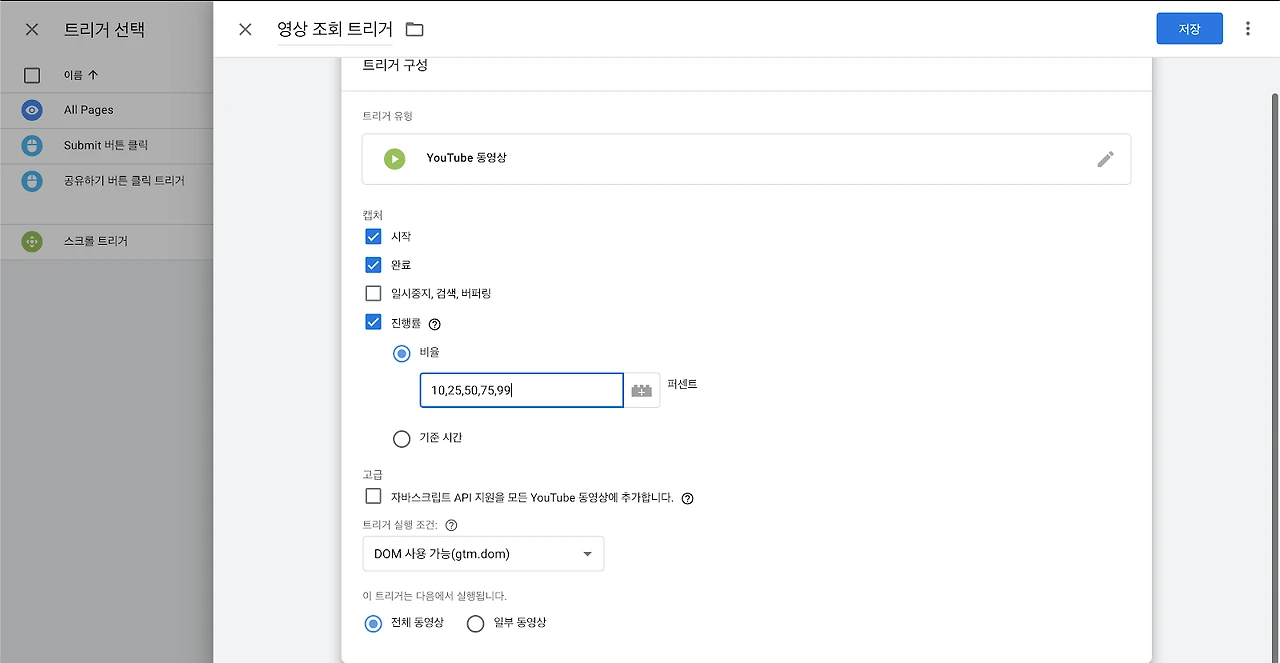This screenshot has width=1280, height=663.
Task: Select the 기준 시간 radio button
Action: (x=402, y=438)
